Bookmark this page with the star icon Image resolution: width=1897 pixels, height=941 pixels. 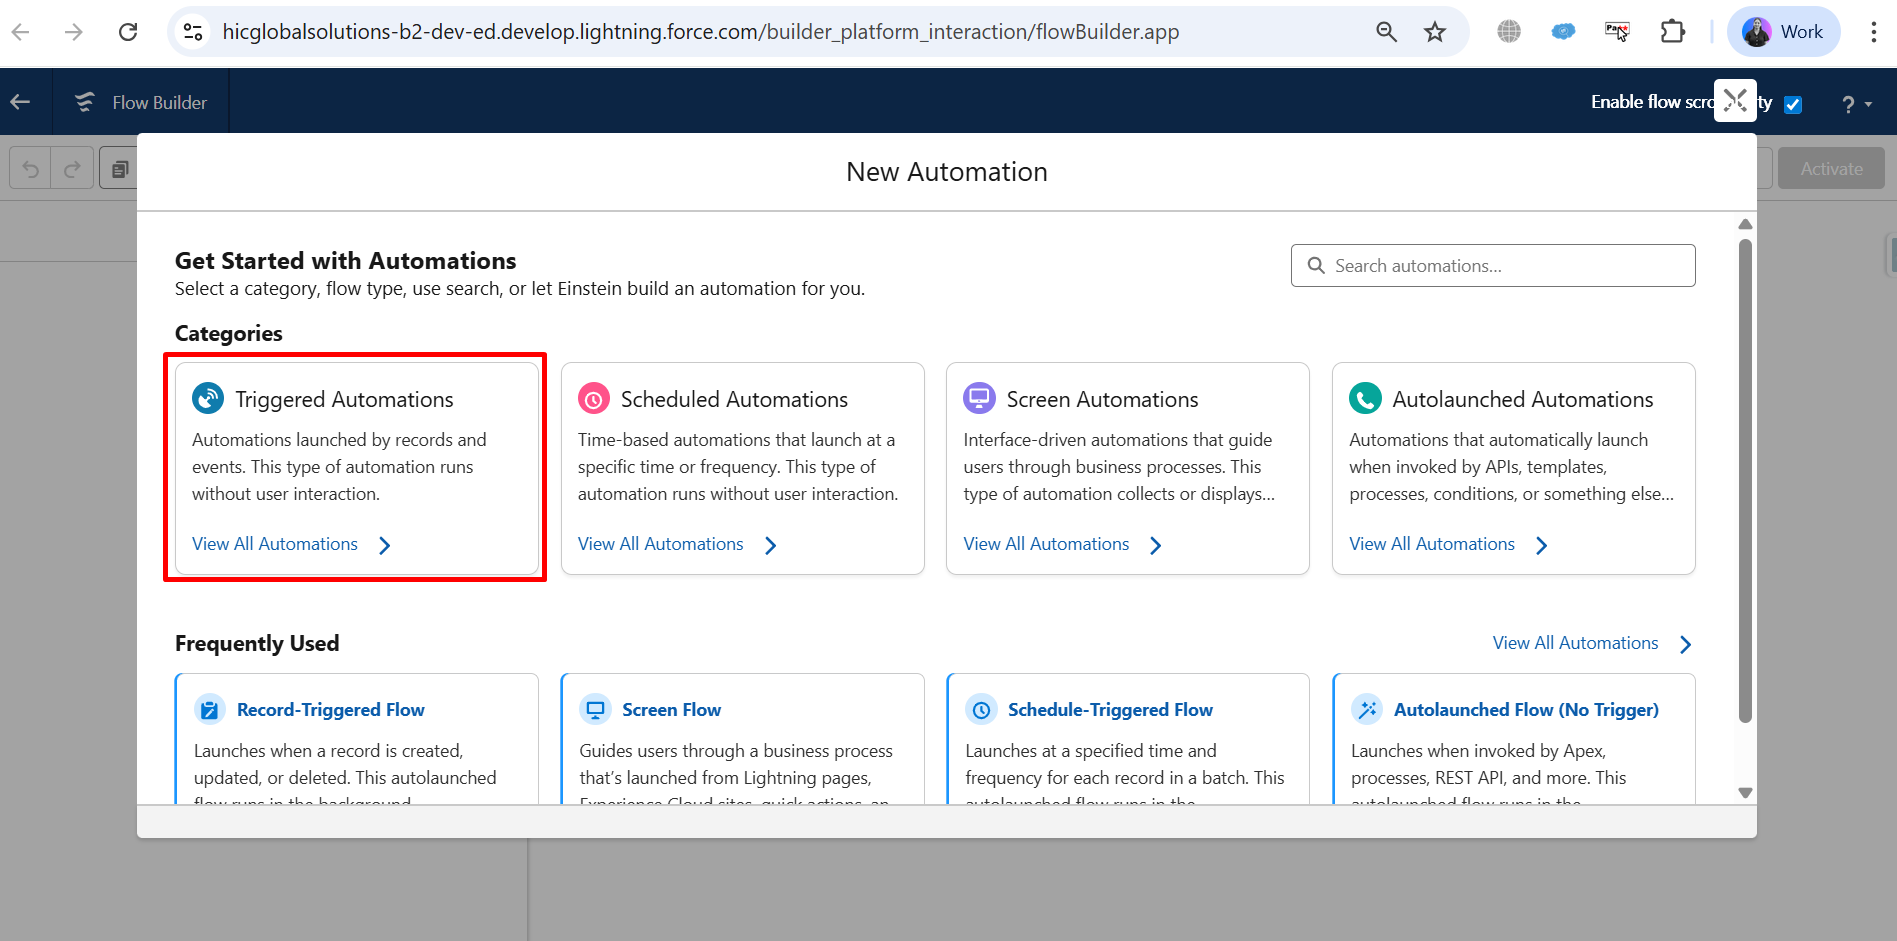(1435, 32)
